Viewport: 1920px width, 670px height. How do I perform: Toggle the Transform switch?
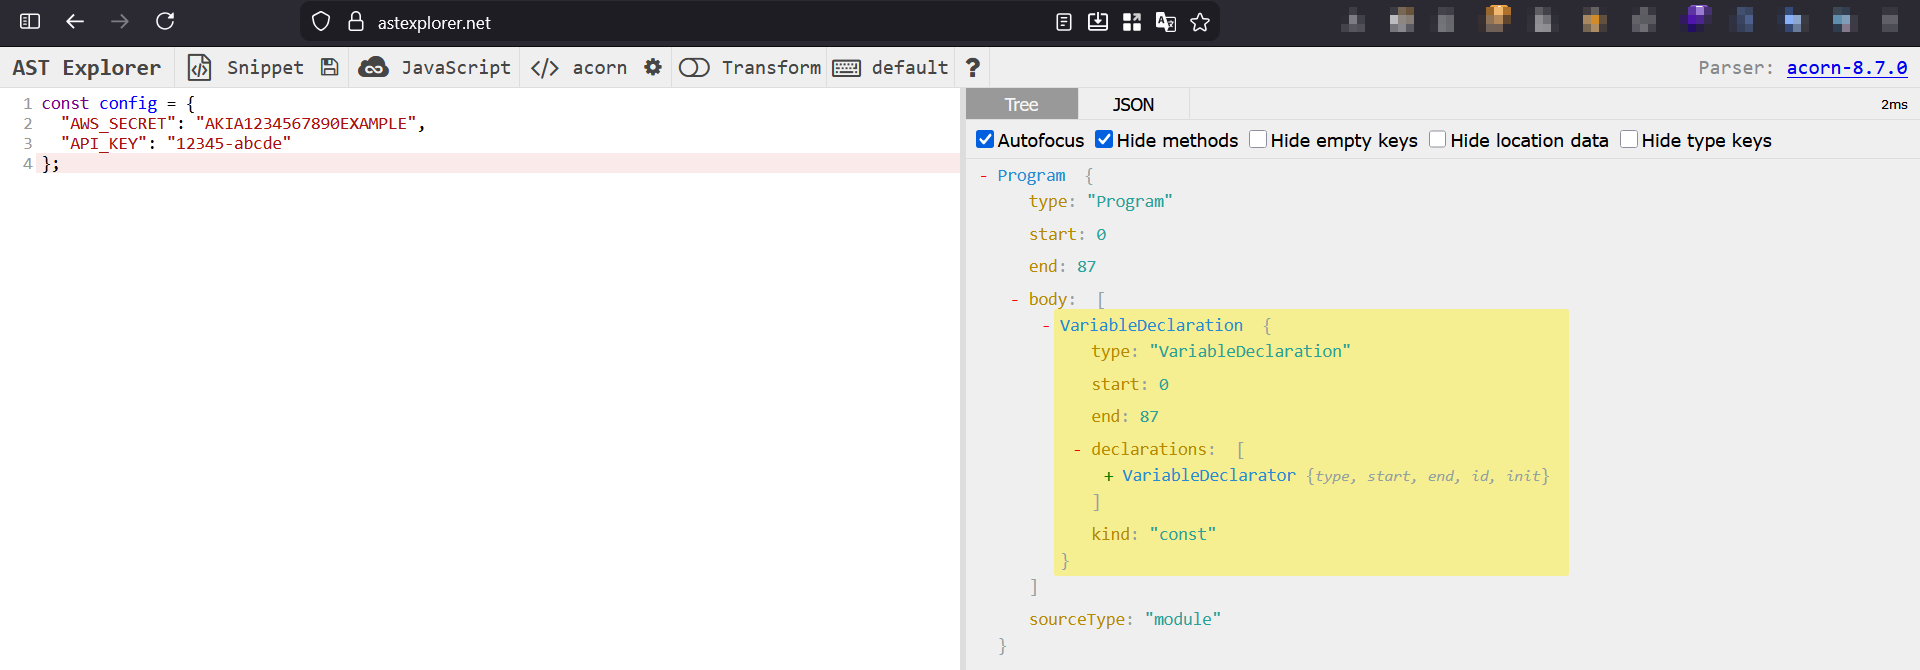coord(694,67)
